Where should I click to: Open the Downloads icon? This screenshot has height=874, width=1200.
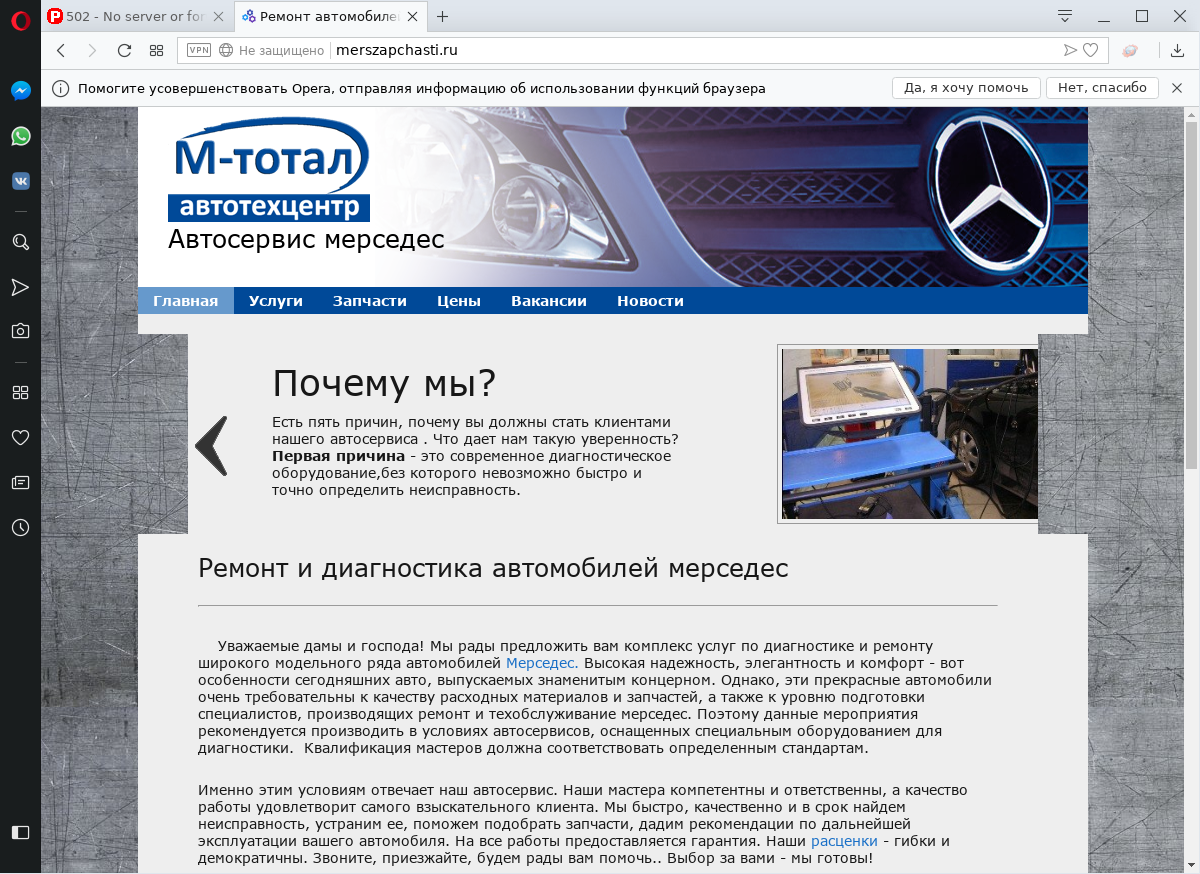tap(1177, 50)
